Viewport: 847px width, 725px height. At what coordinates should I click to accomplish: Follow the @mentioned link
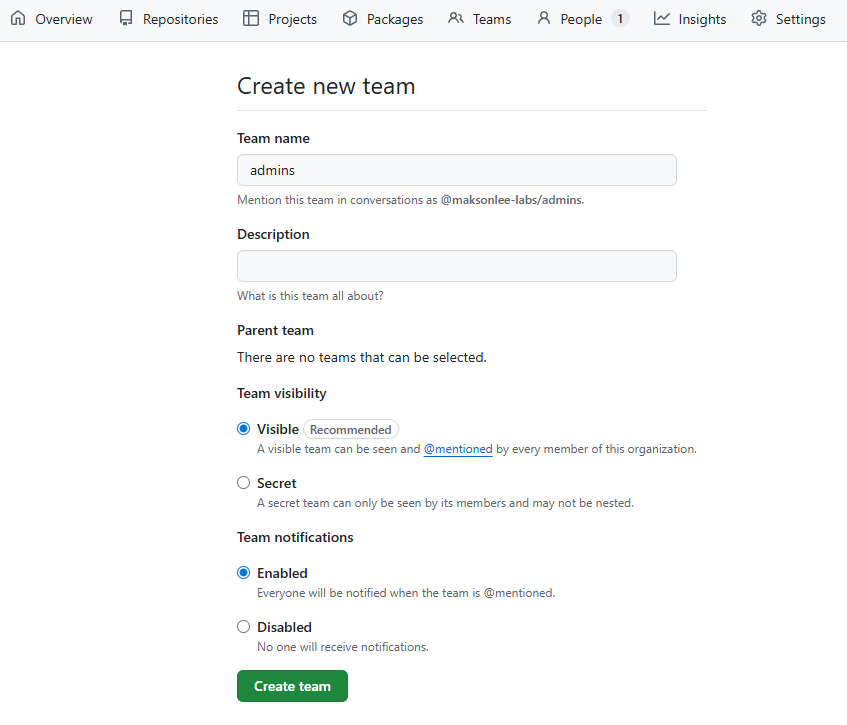click(x=458, y=449)
